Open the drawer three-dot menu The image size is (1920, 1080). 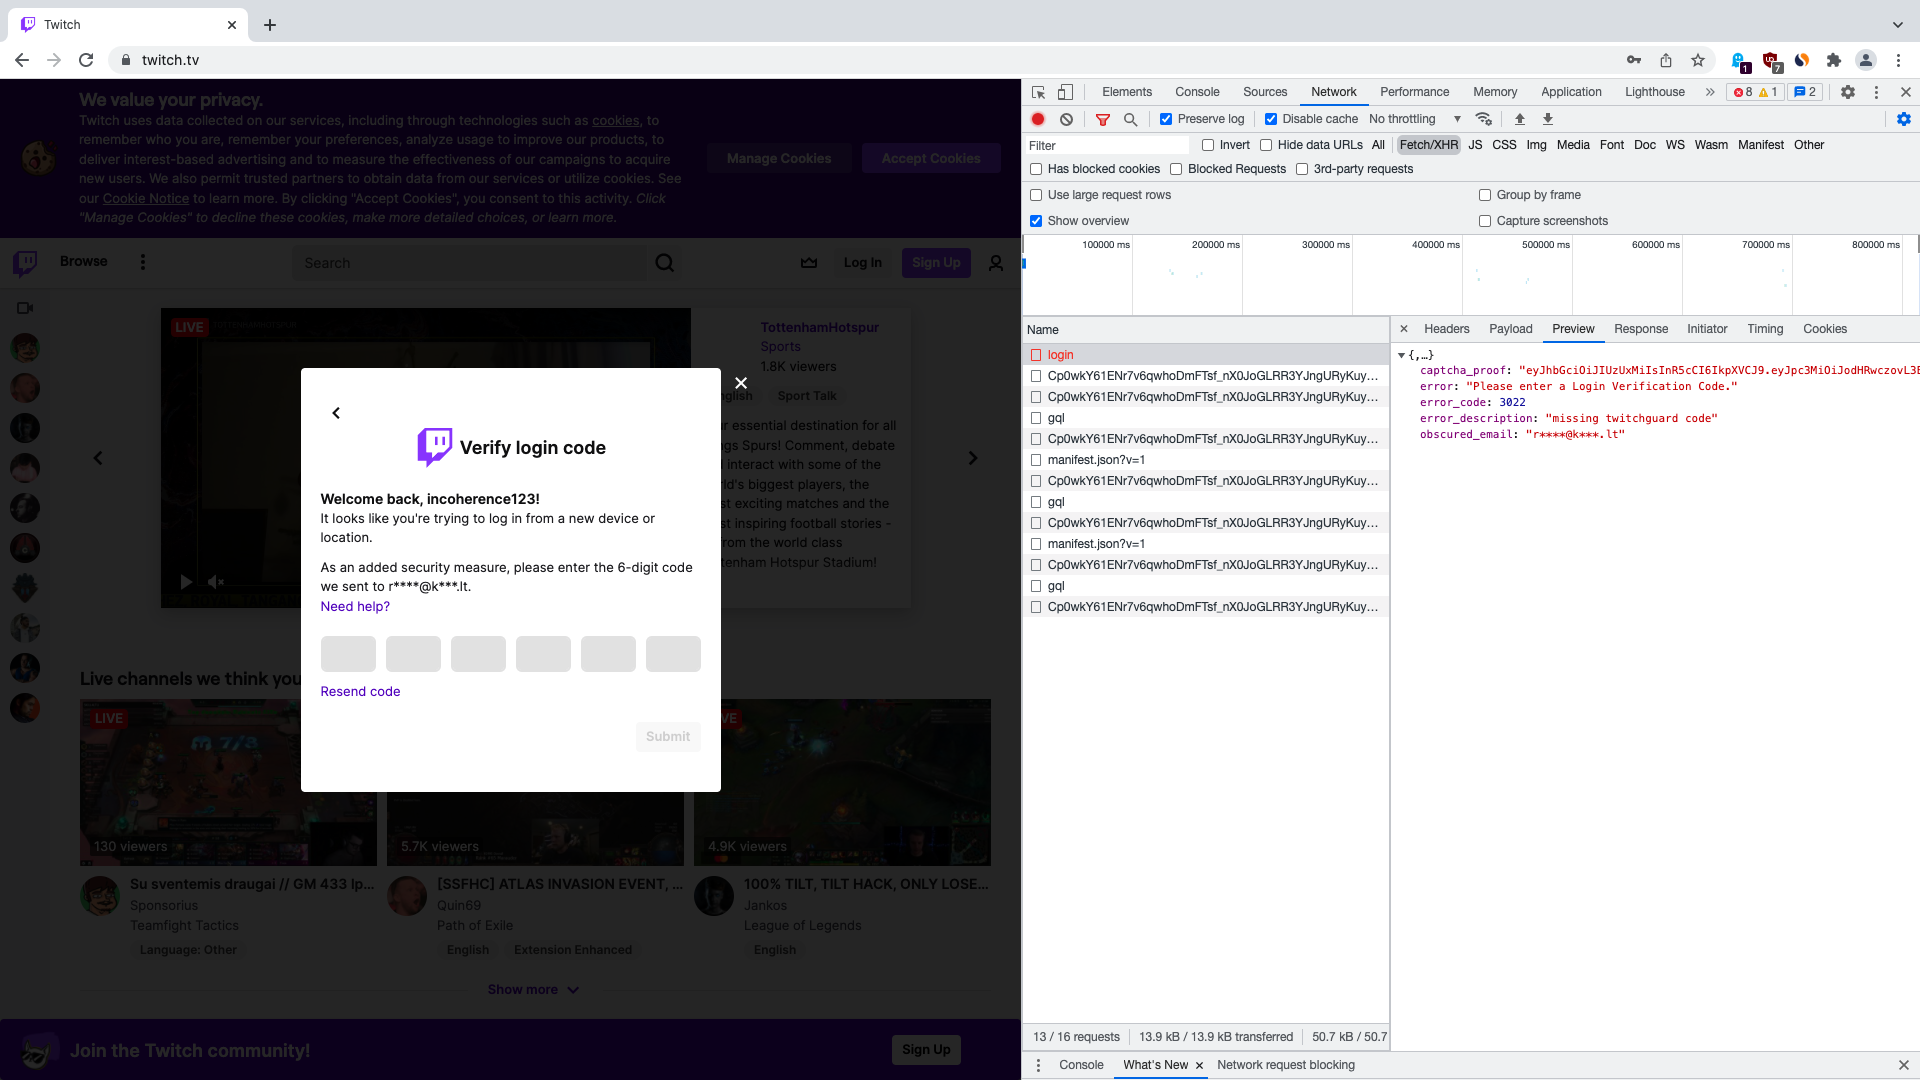pos(1038,1065)
